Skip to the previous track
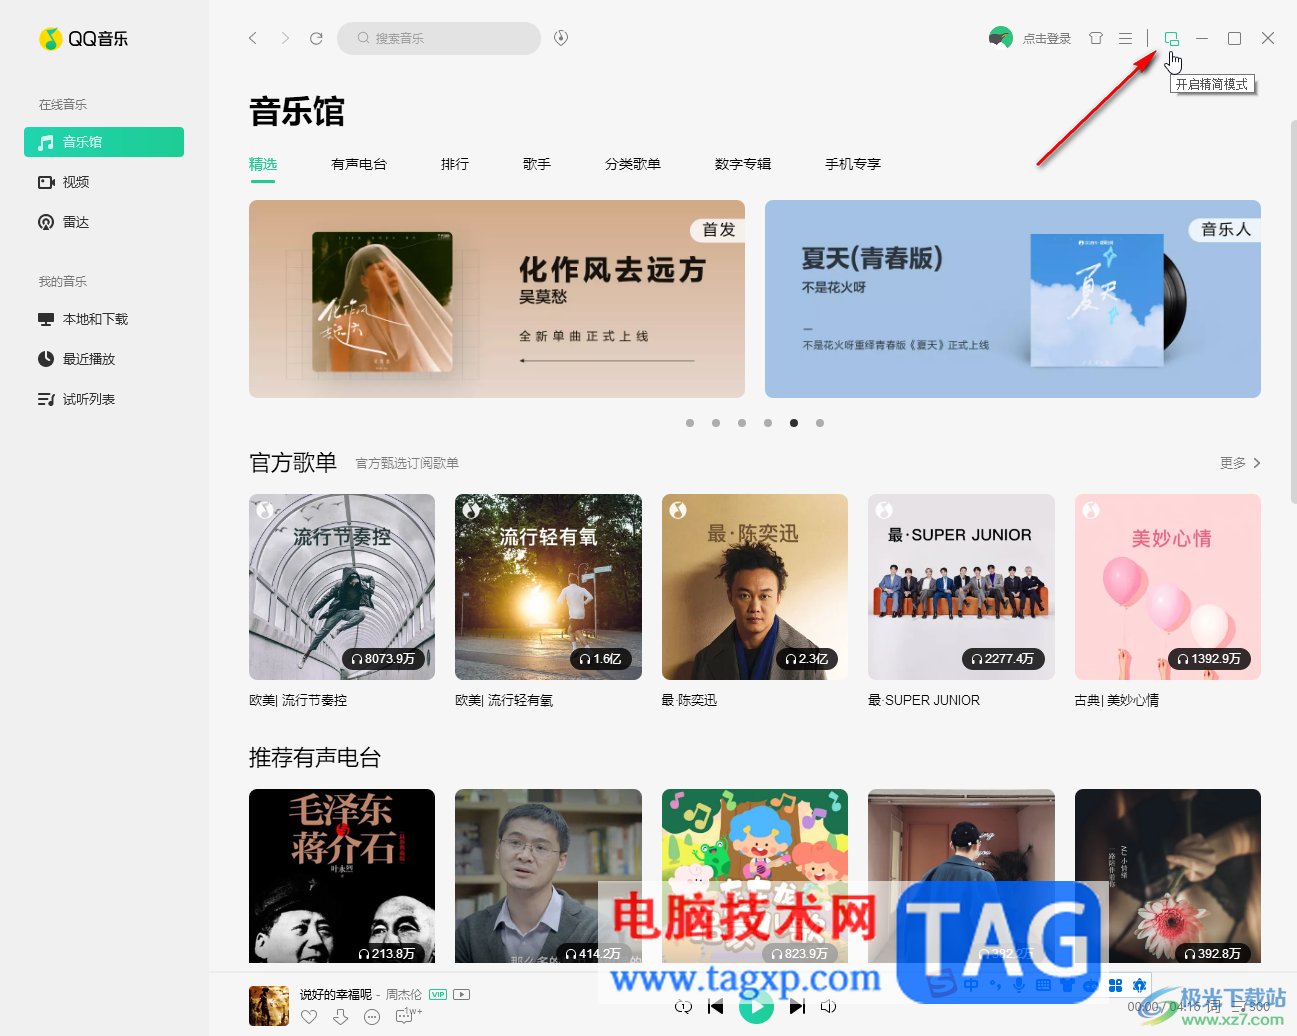Screen dimensions: 1297x1036 715,1007
